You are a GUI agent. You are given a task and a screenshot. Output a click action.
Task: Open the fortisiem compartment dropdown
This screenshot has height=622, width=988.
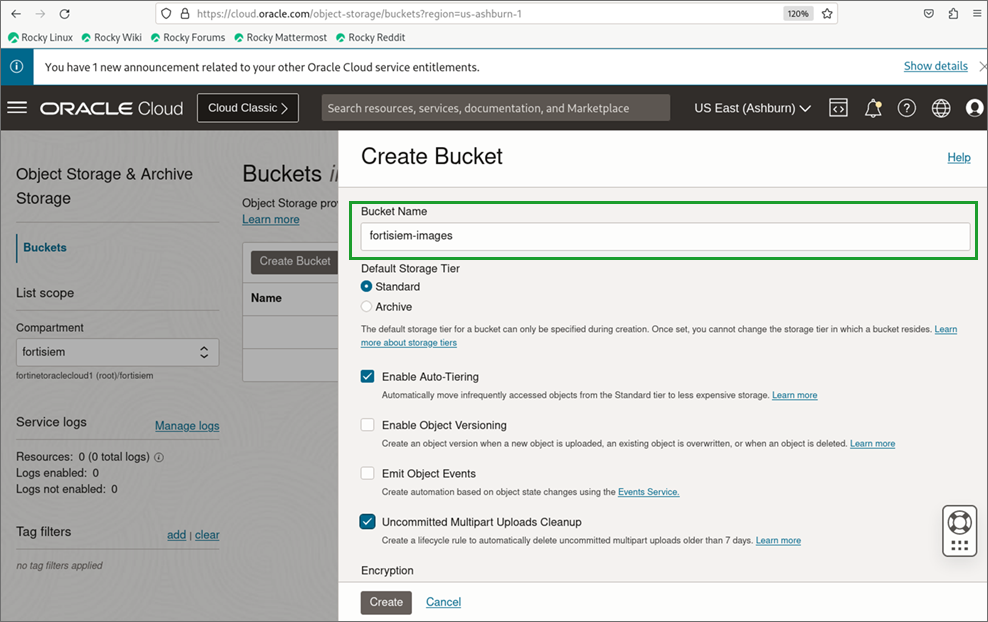tap(117, 352)
